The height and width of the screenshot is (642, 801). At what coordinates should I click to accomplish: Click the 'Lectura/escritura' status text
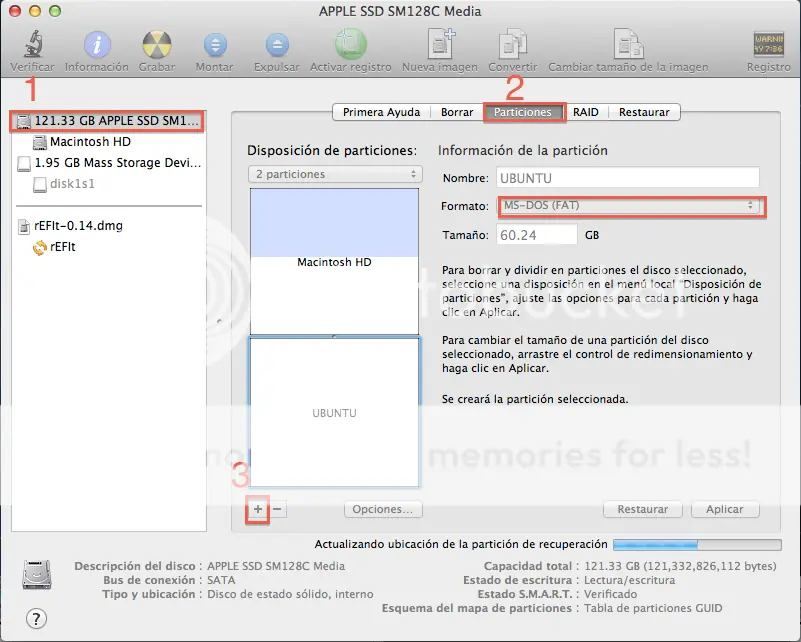pos(629,580)
